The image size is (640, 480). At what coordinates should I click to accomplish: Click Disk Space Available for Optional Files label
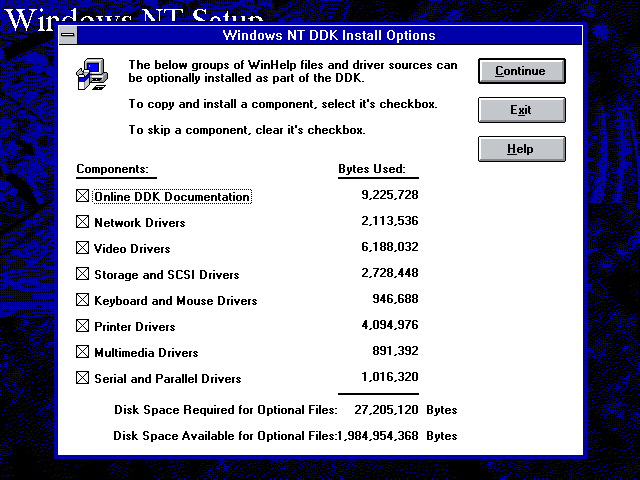tap(224, 436)
